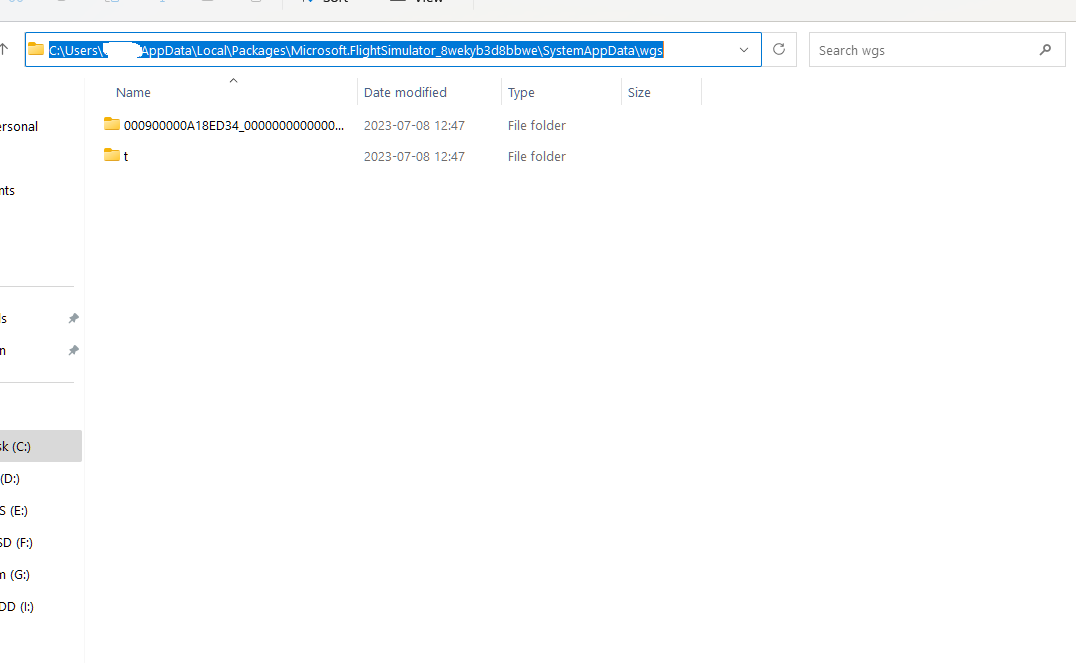Select the 000900000A18ED34 folder icon

point(112,125)
